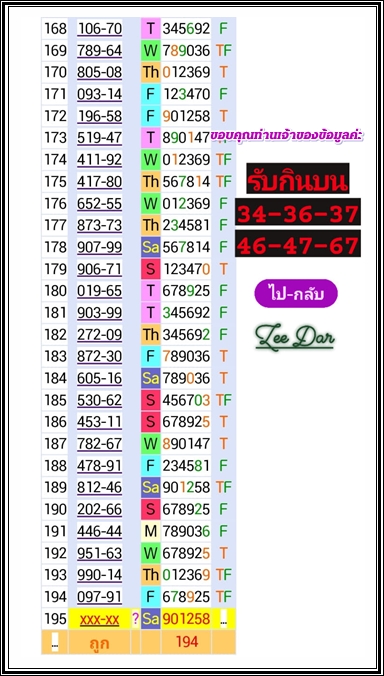Click the orange T result in row 192
This screenshot has height=676, width=384.
(223, 553)
